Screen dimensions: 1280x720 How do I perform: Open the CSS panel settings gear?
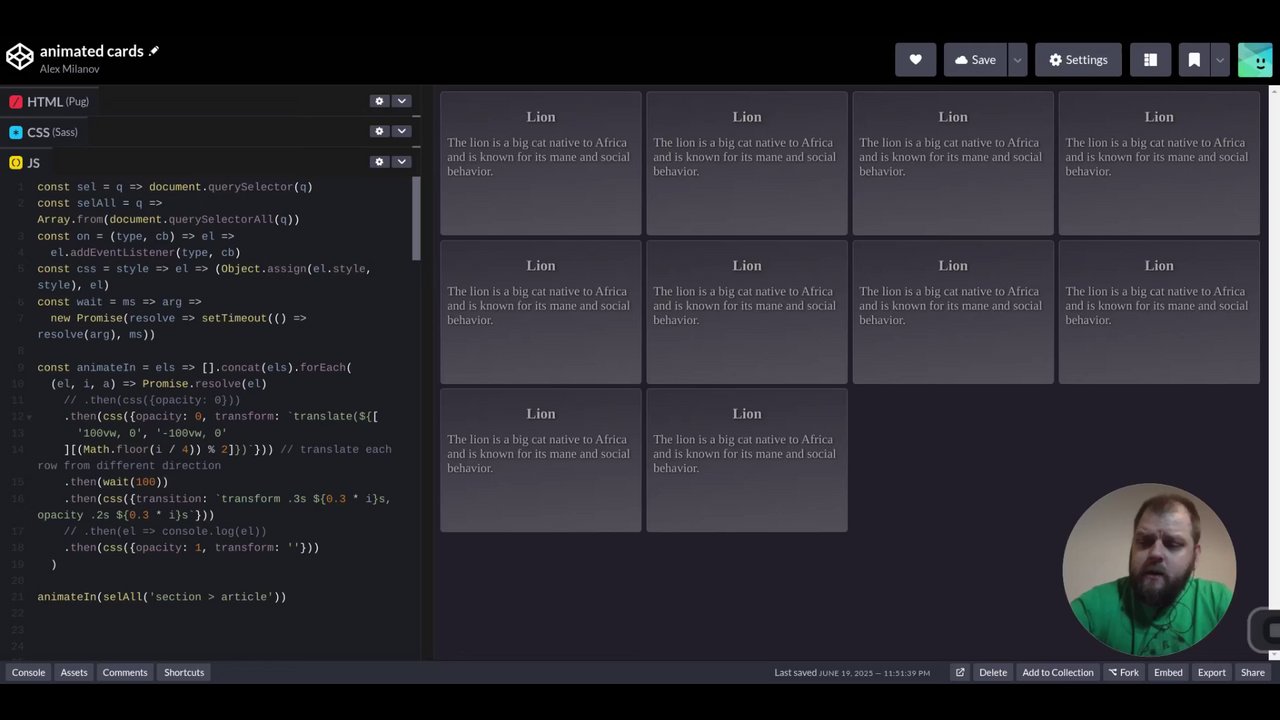tap(379, 131)
